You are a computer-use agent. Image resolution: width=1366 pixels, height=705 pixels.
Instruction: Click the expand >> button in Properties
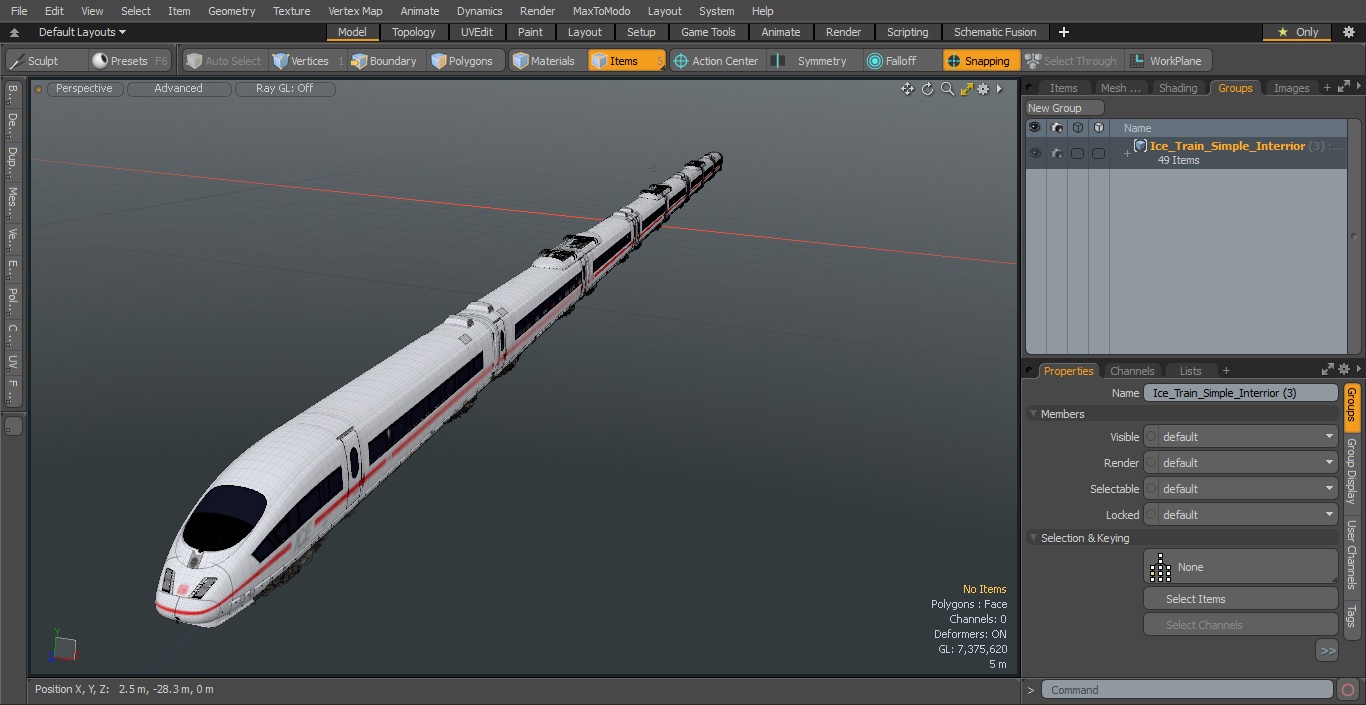(1327, 651)
